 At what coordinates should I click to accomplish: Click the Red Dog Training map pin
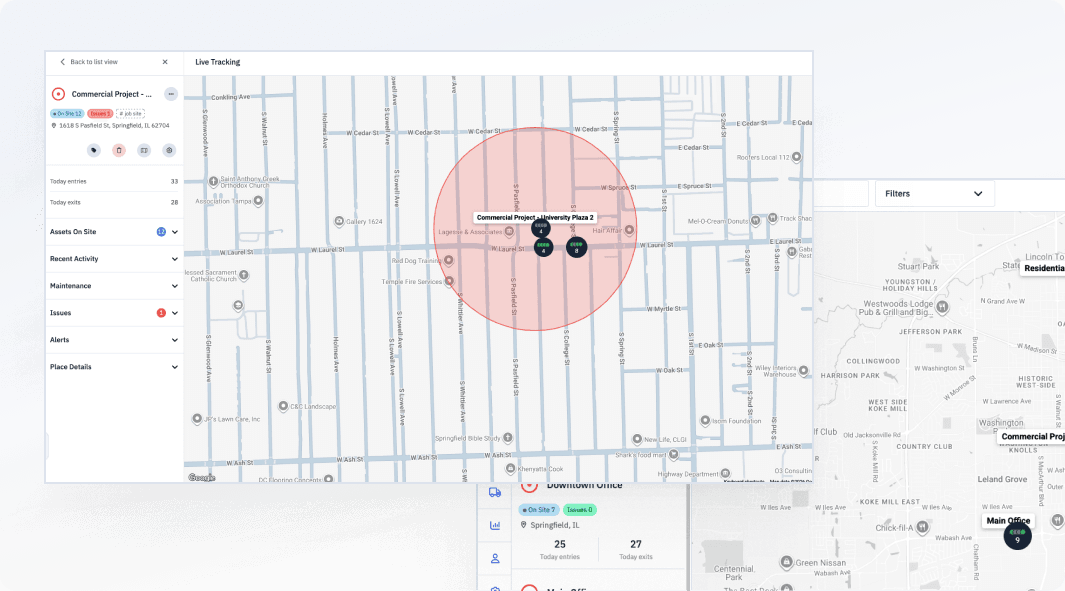click(x=448, y=260)
